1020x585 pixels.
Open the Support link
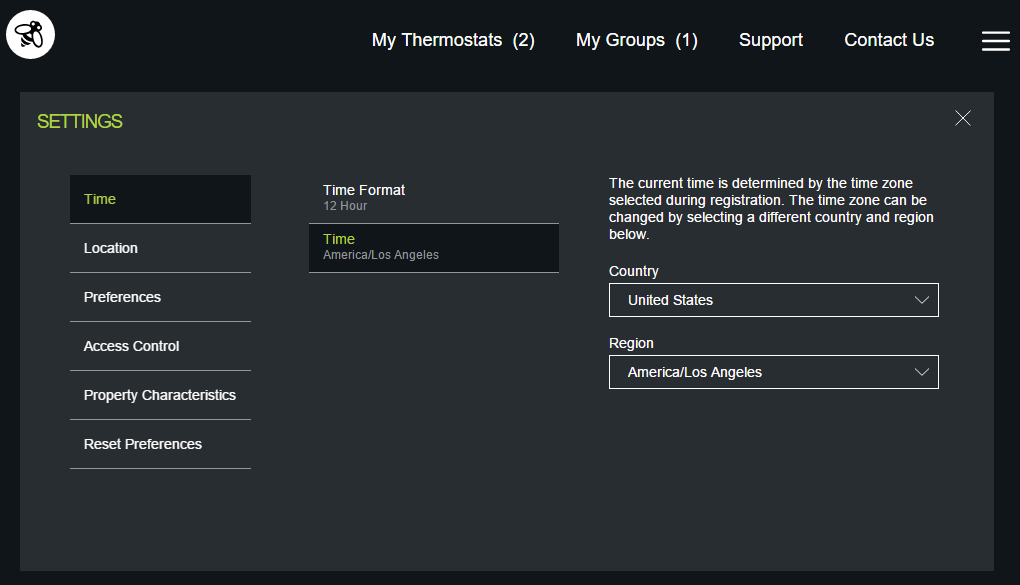pyautogui.click(x=770, y=40)
